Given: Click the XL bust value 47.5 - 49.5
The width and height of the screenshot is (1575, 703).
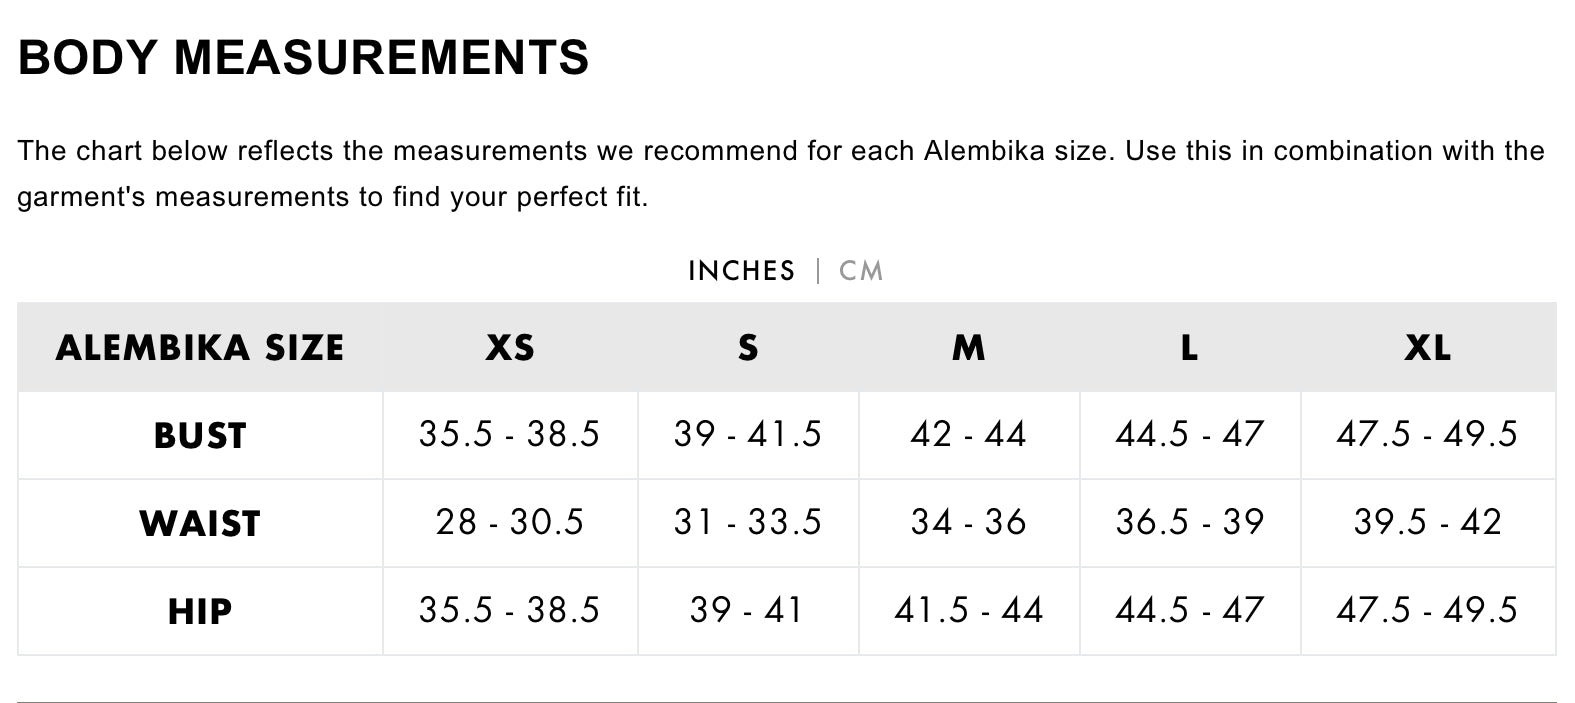Looking at the screenshot, I should tap(1428, 434).
